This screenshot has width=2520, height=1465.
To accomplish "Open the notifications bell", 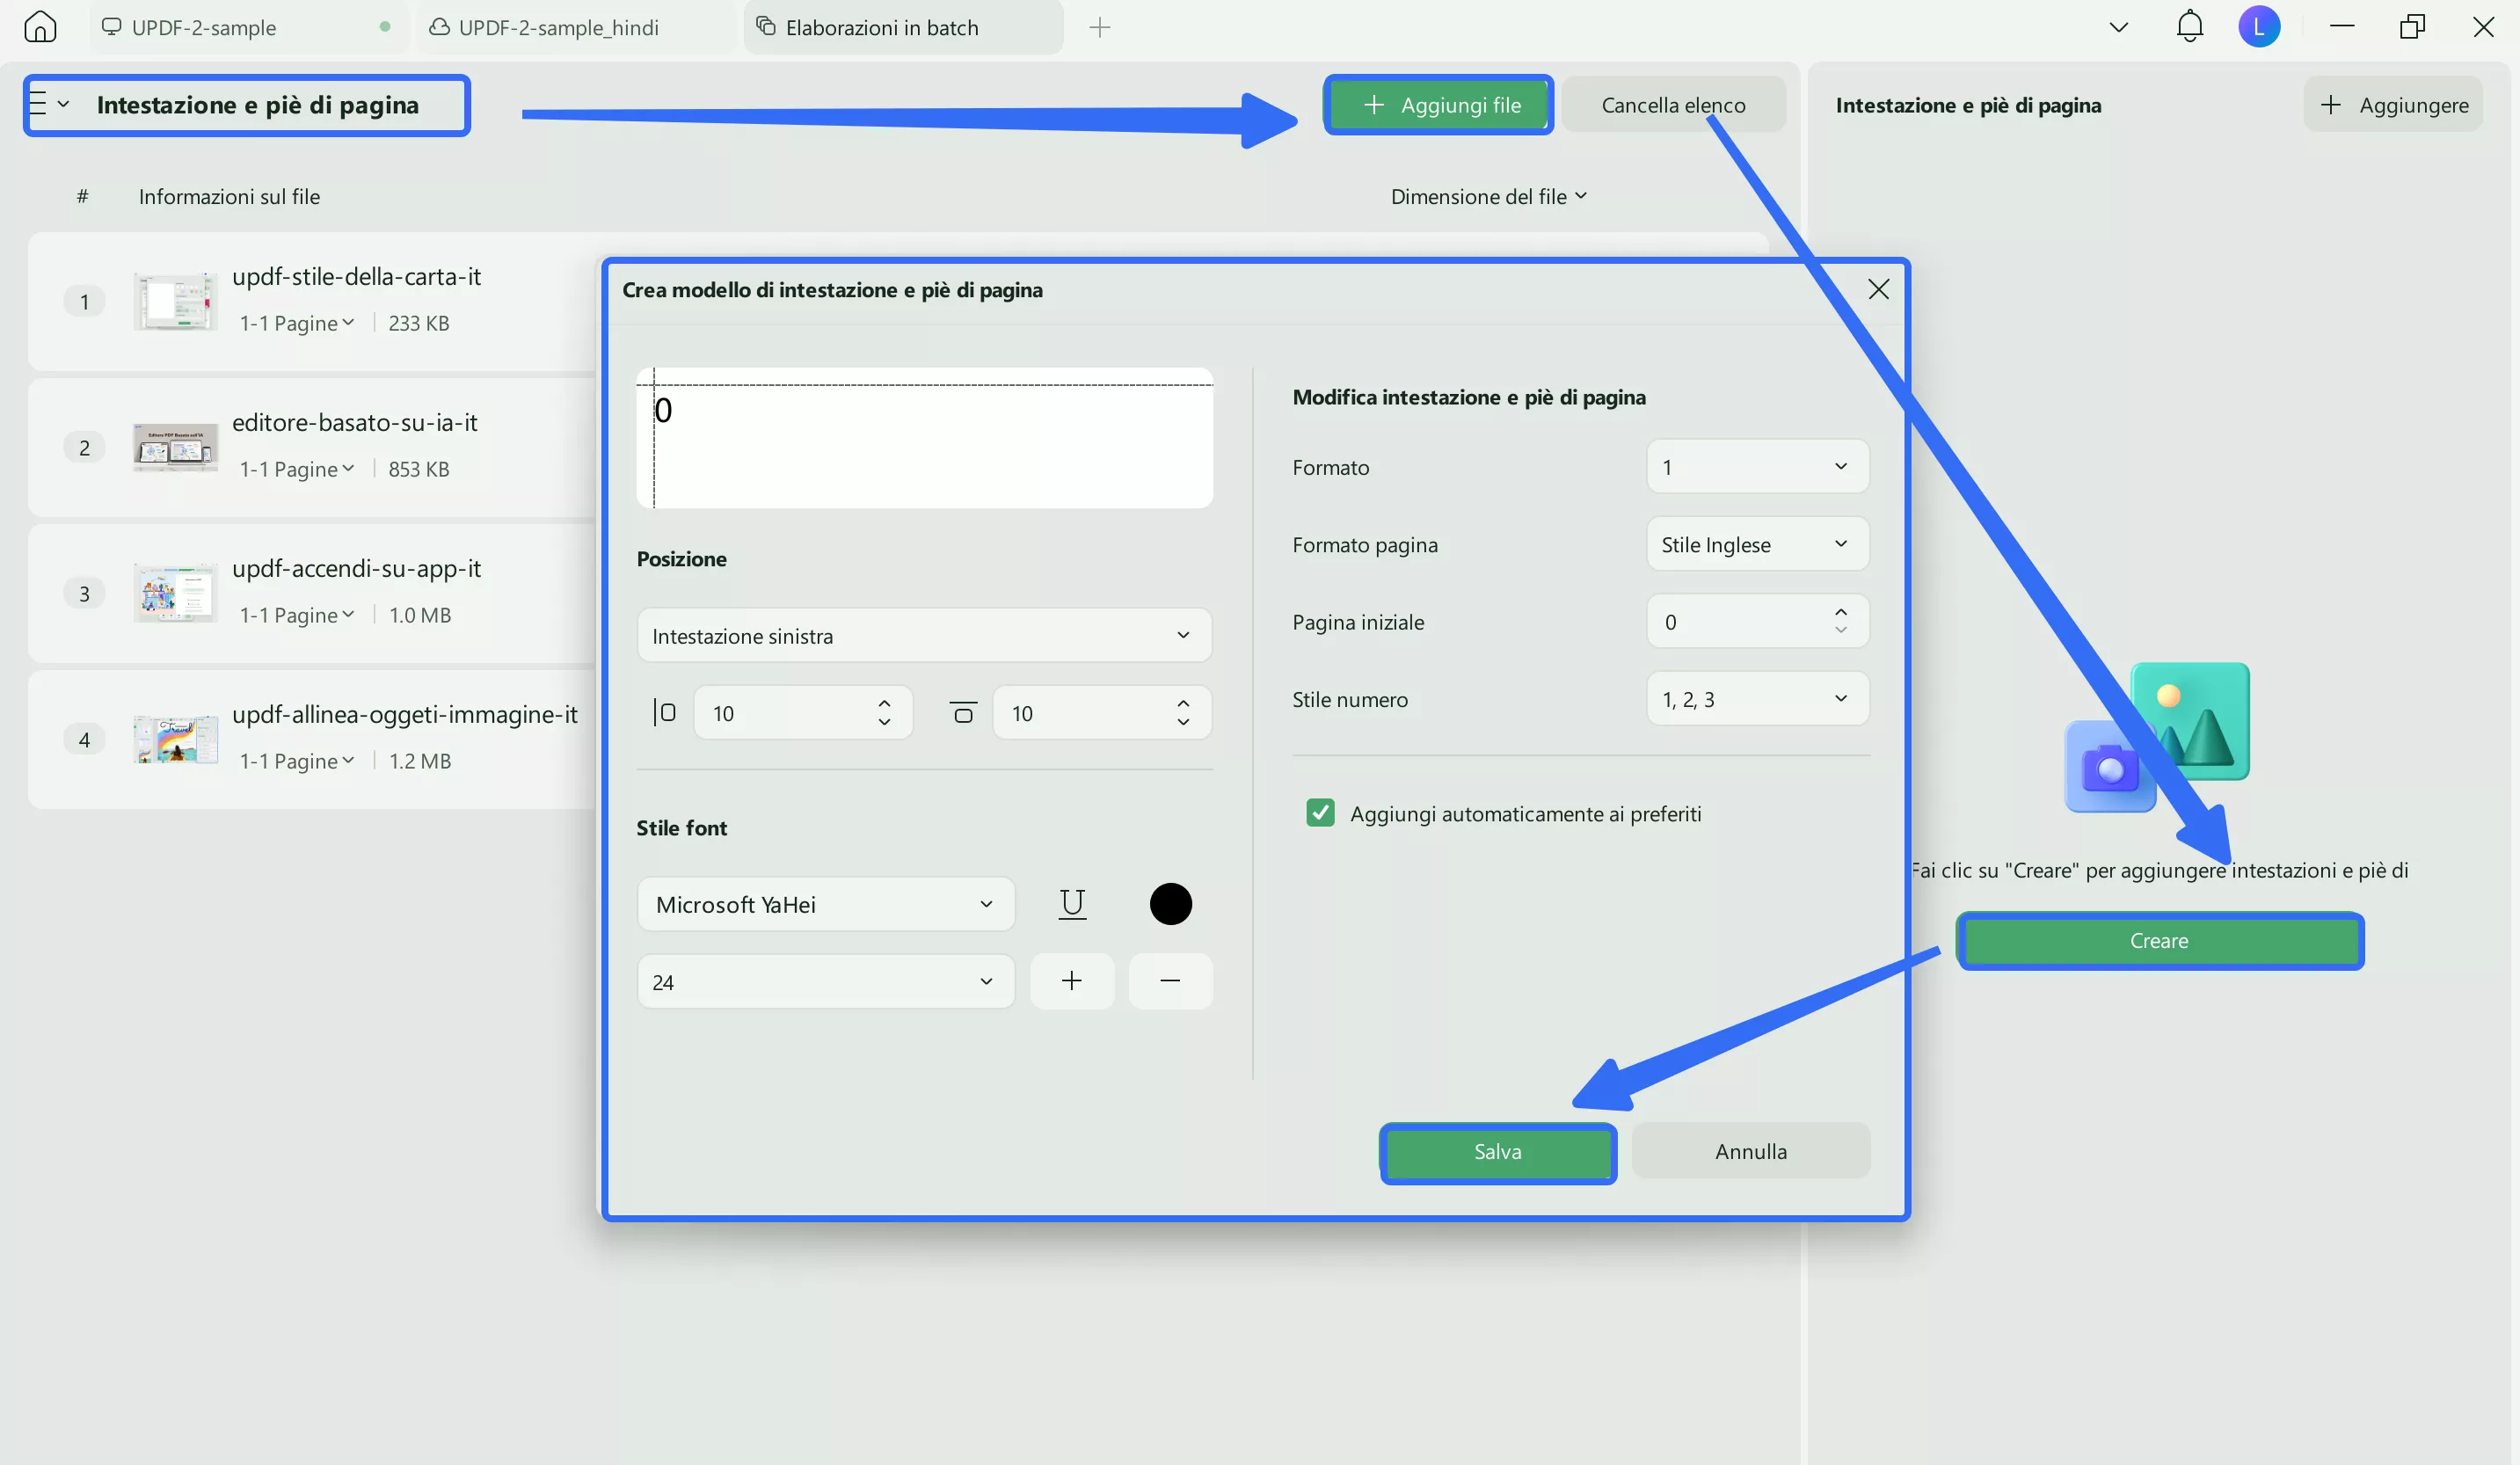I will pyautogui.click(x=2189, y=27).
